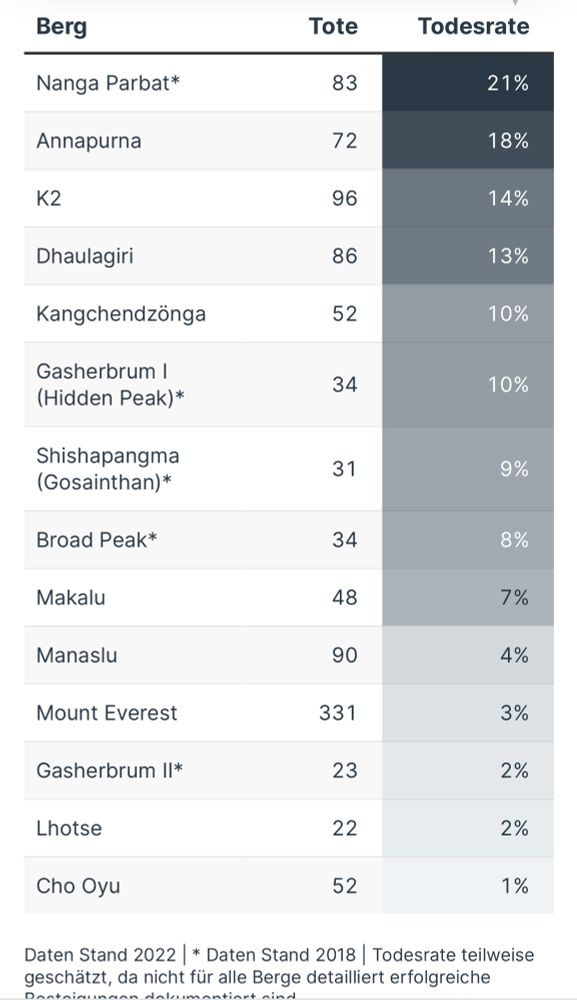Screen dimensions: 577x1000
Task: Select the Nanga Parbat* row name
Action: [x=108, y=83]
